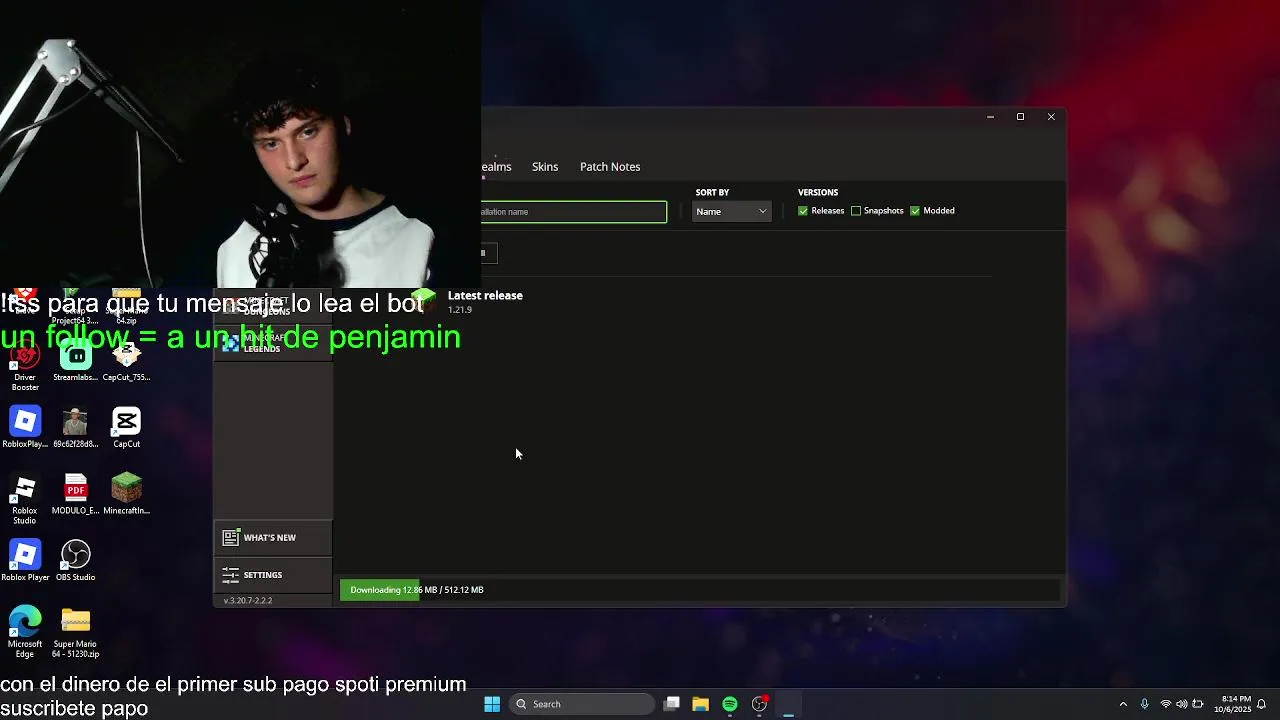Viewport: 1280px width, 720px height.
Task: Open the volume speaker icon in the tray
Action: click(x=1182, y=704)
